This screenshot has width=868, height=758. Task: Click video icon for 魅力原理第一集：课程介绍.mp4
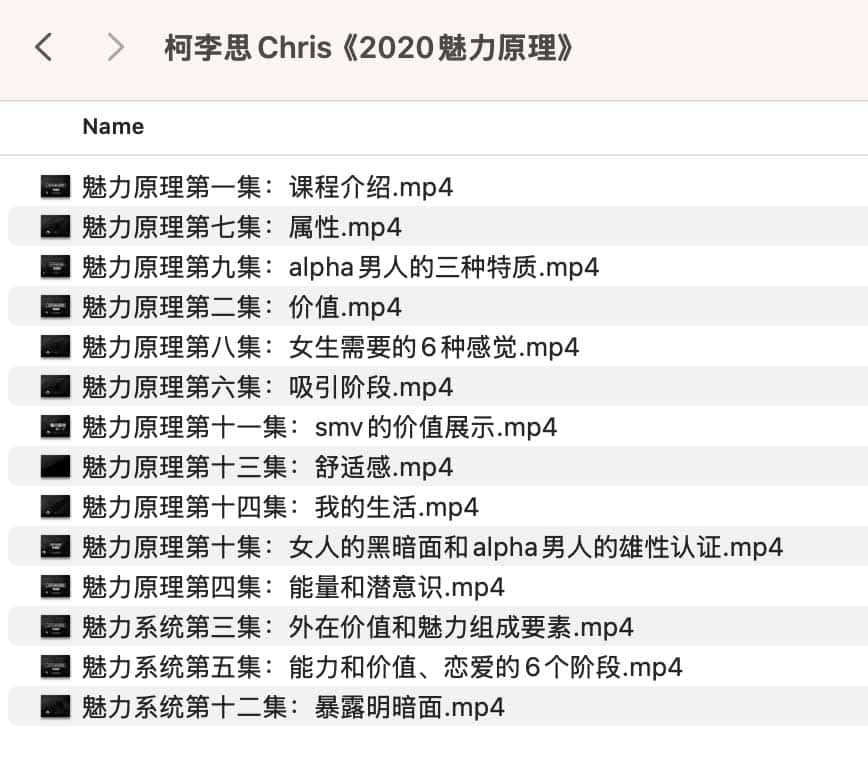55,187
